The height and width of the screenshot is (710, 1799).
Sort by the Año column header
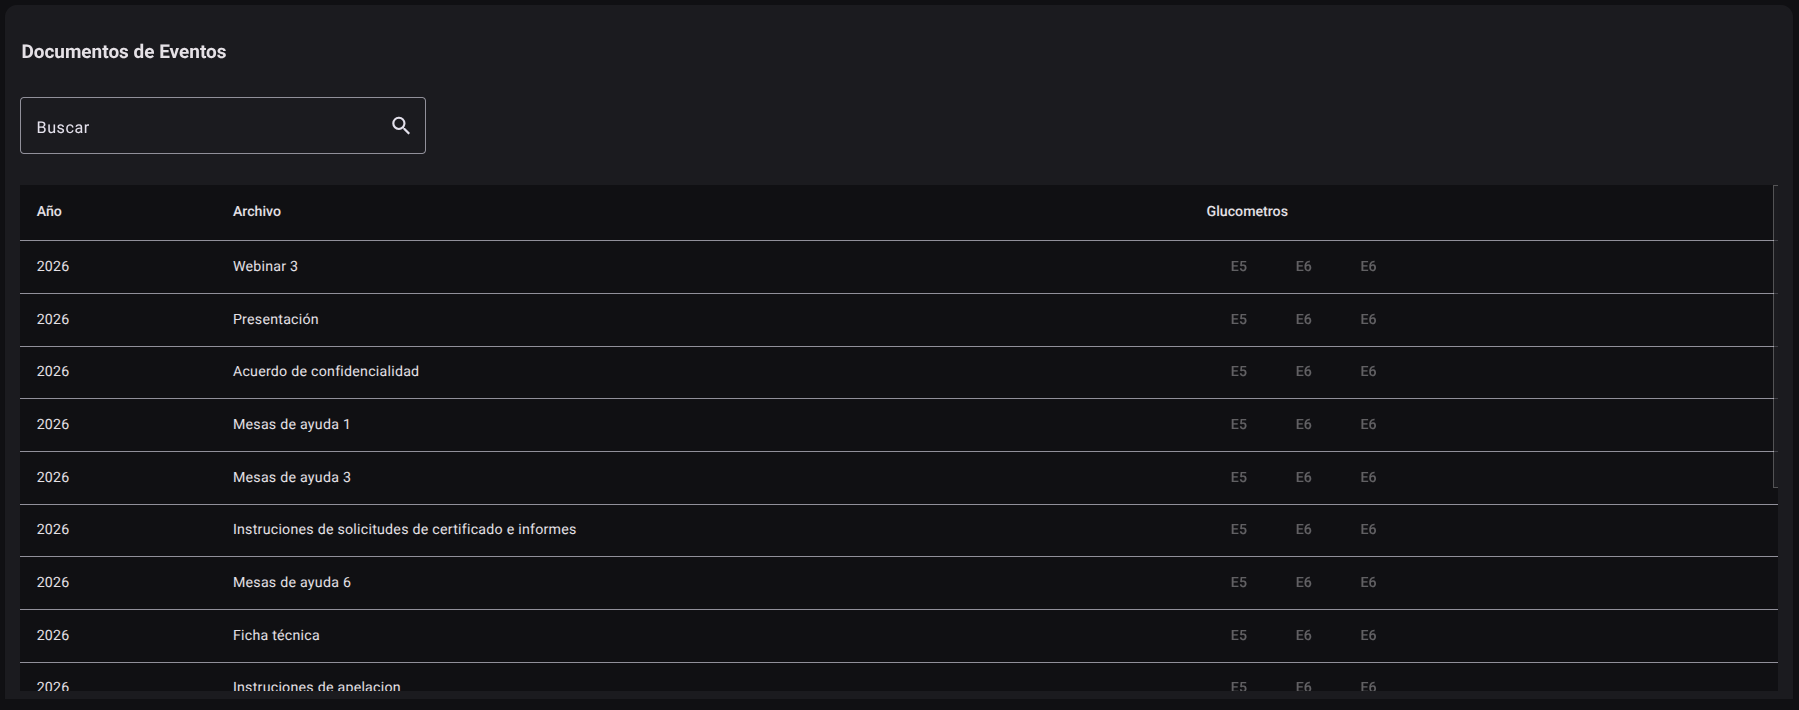point(49,212)
